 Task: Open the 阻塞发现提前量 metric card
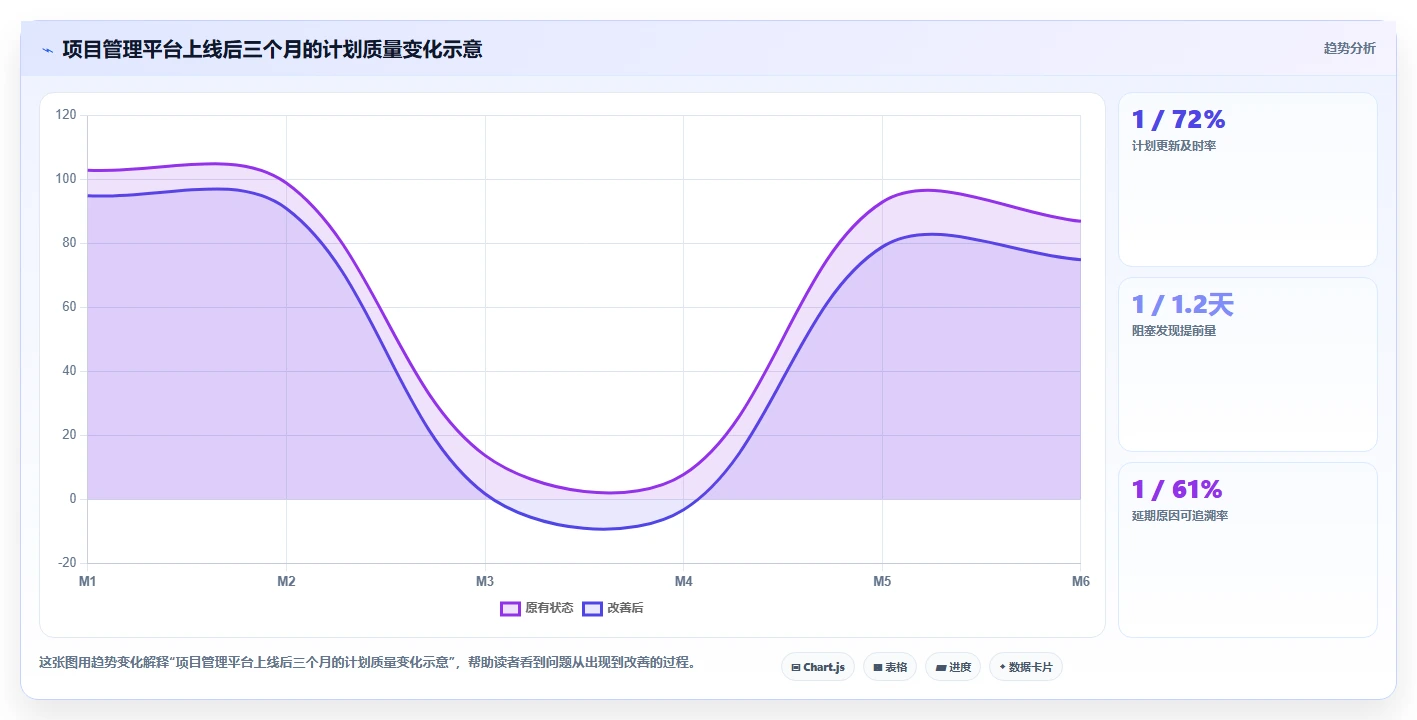(x=1248, y=365)
